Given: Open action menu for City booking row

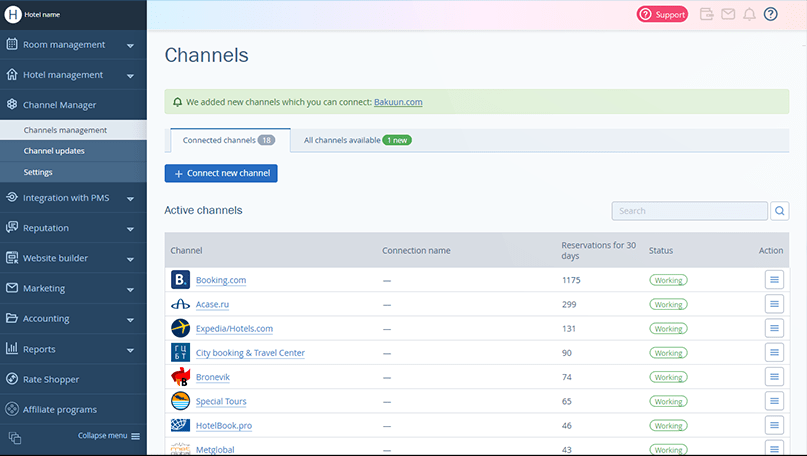Looking at the screenshot, I should pos(774,353).
